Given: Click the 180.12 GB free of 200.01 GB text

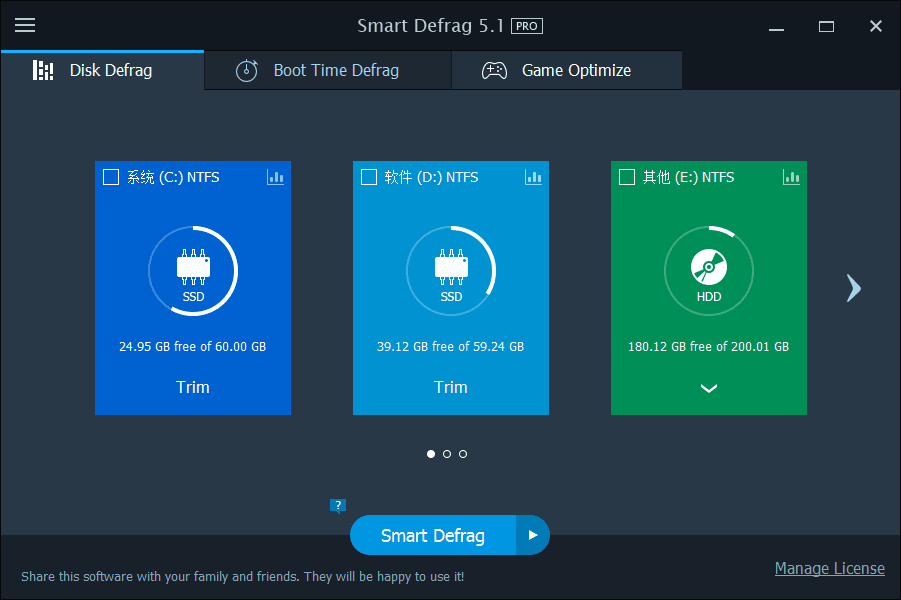Looking at the screenshot, I should click(x=709, y=347).
